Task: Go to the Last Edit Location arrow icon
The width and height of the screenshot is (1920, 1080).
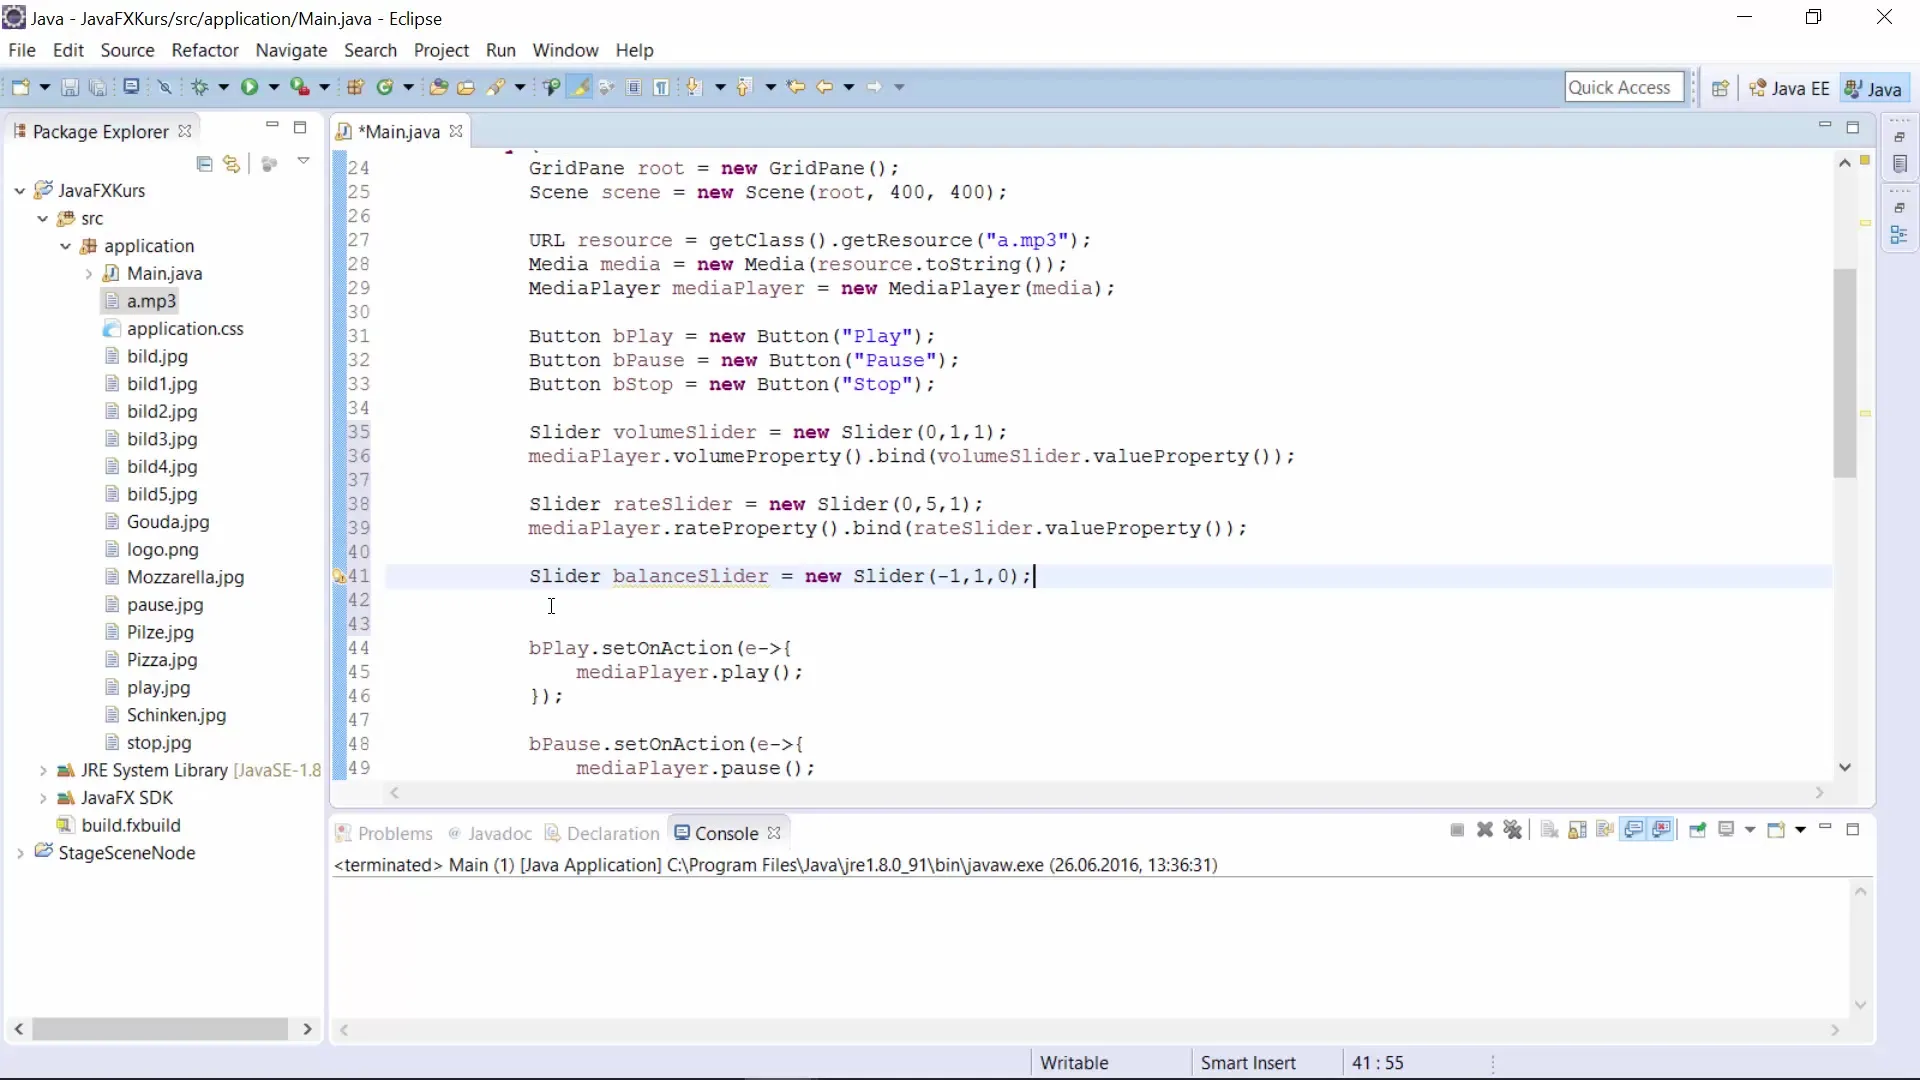Action: pos(796,87)
